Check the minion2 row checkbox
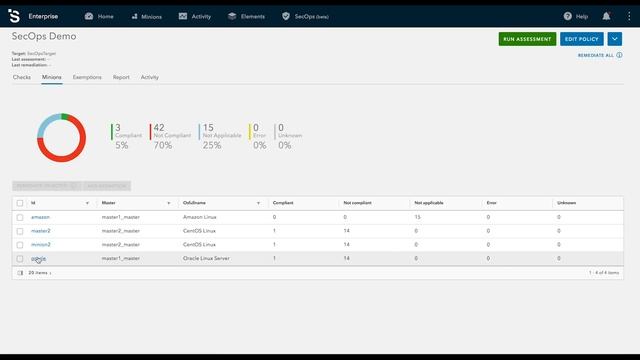The height and width of the screenshot is (360, 640). coord(20,245)
